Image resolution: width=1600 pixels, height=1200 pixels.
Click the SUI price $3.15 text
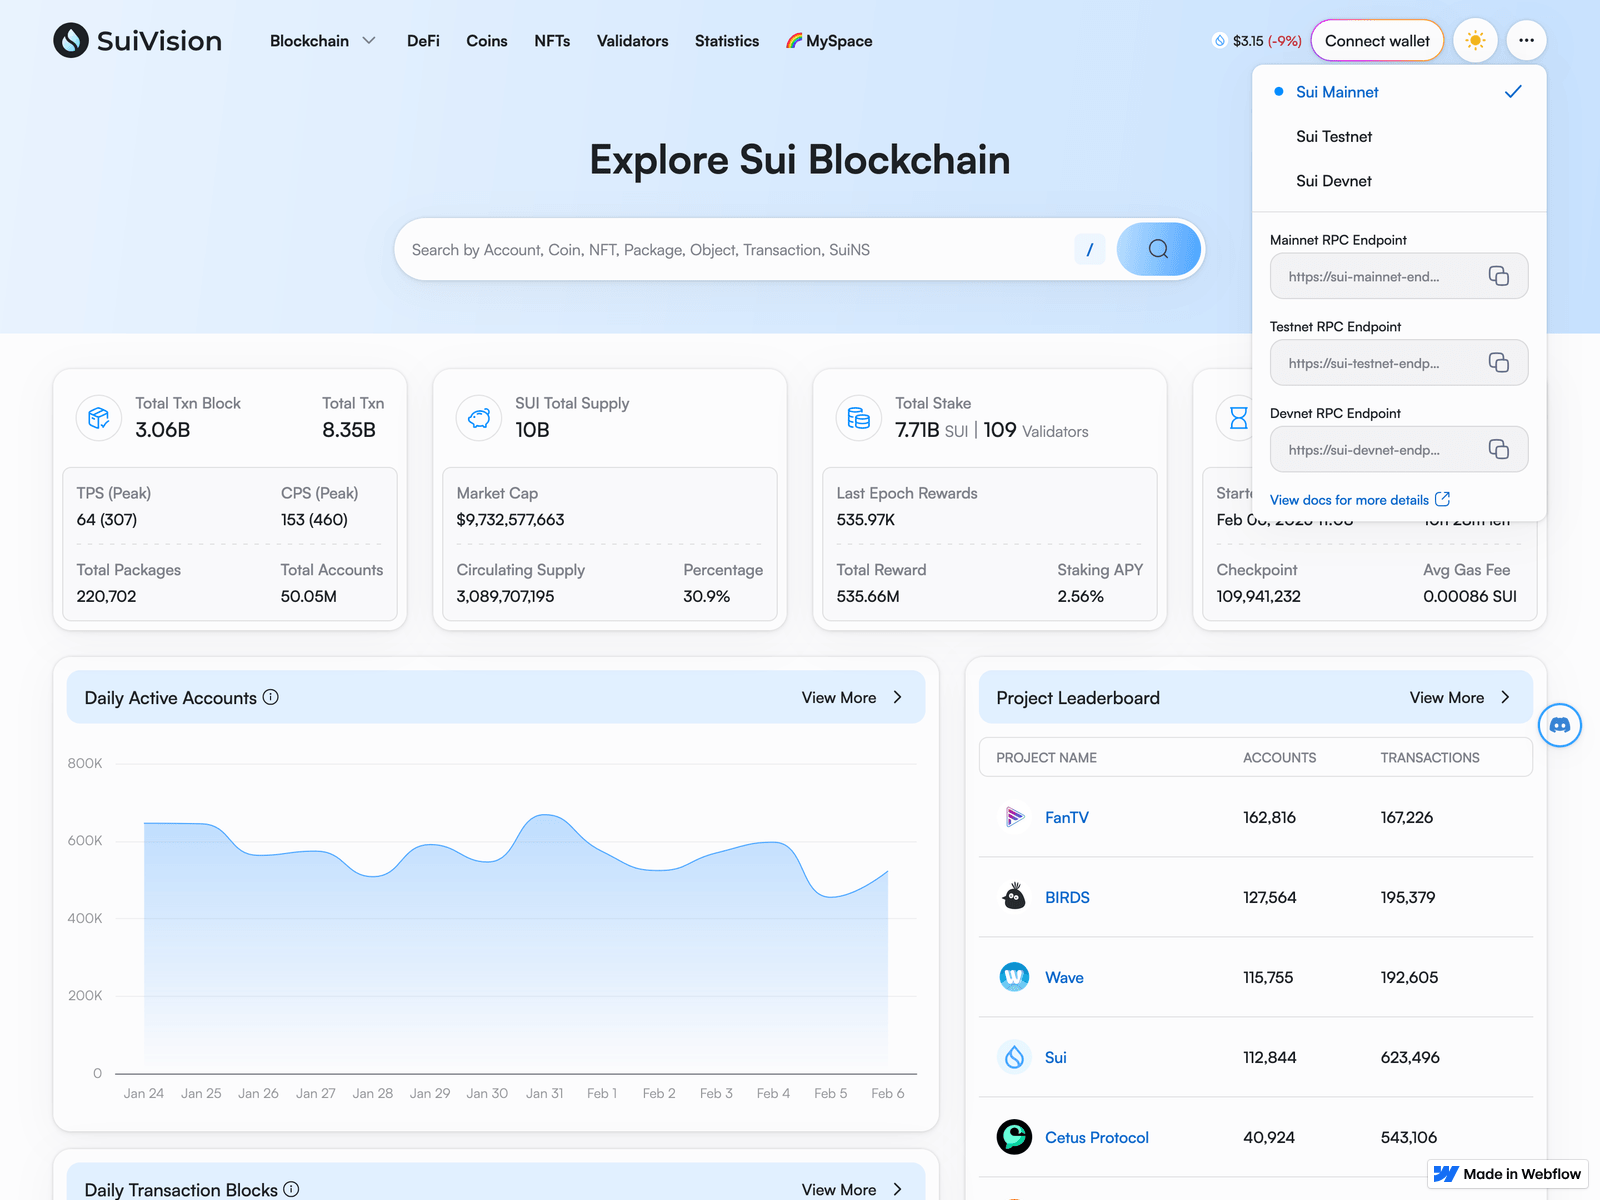tap(1248, 41)
